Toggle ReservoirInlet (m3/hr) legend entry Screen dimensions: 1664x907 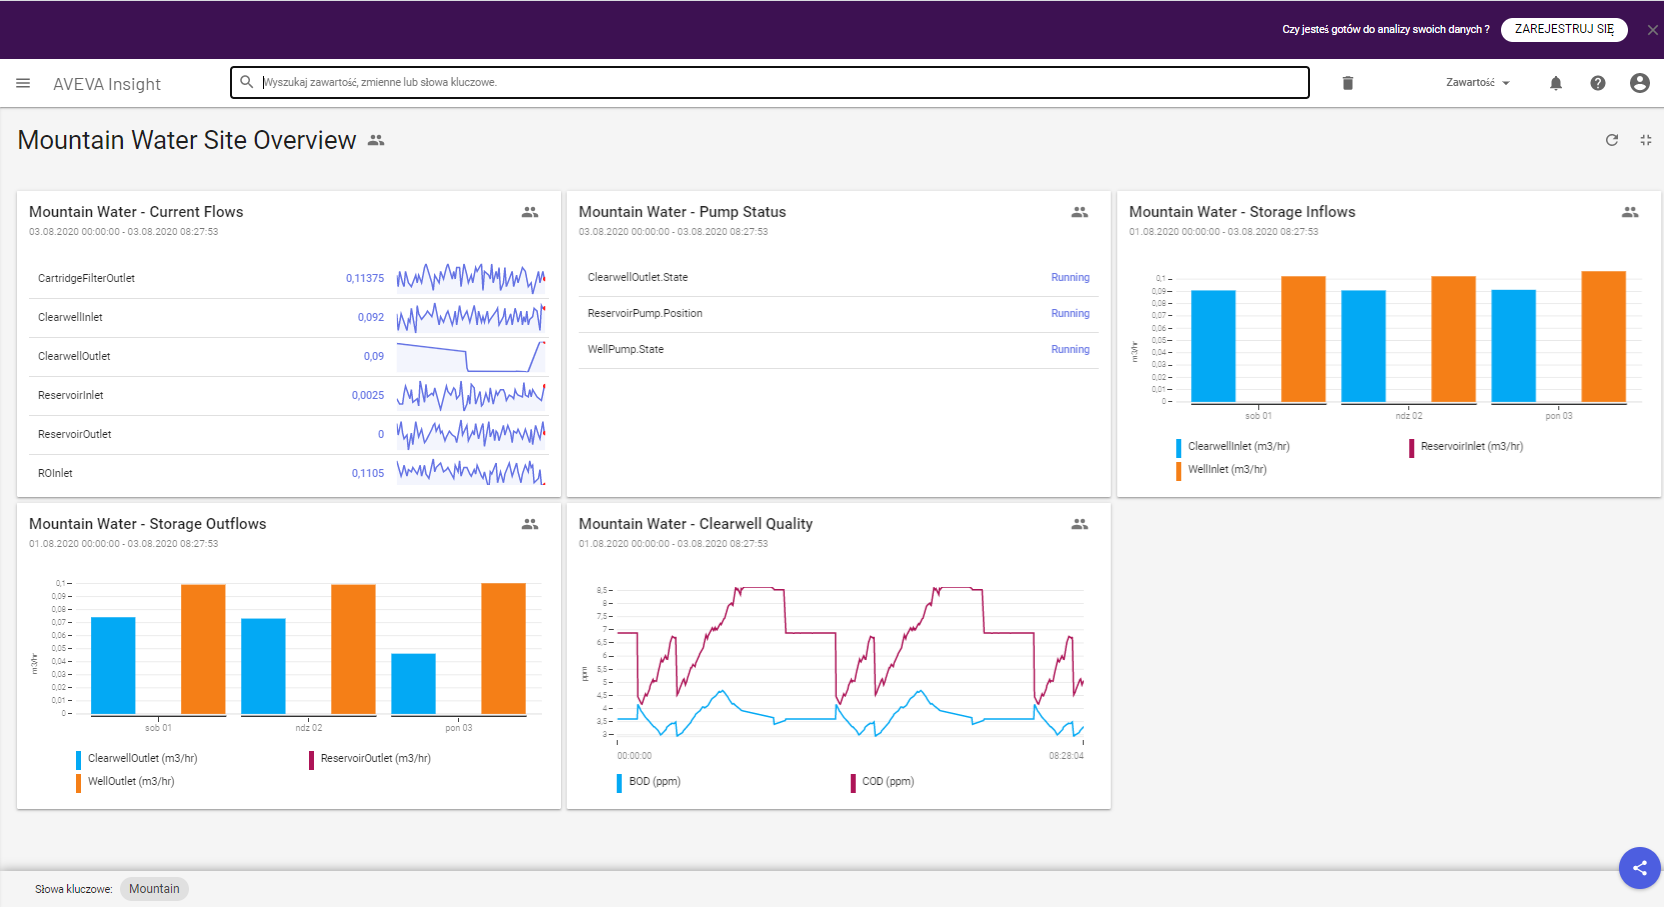pyautogui.click(x=1466, y=447)
